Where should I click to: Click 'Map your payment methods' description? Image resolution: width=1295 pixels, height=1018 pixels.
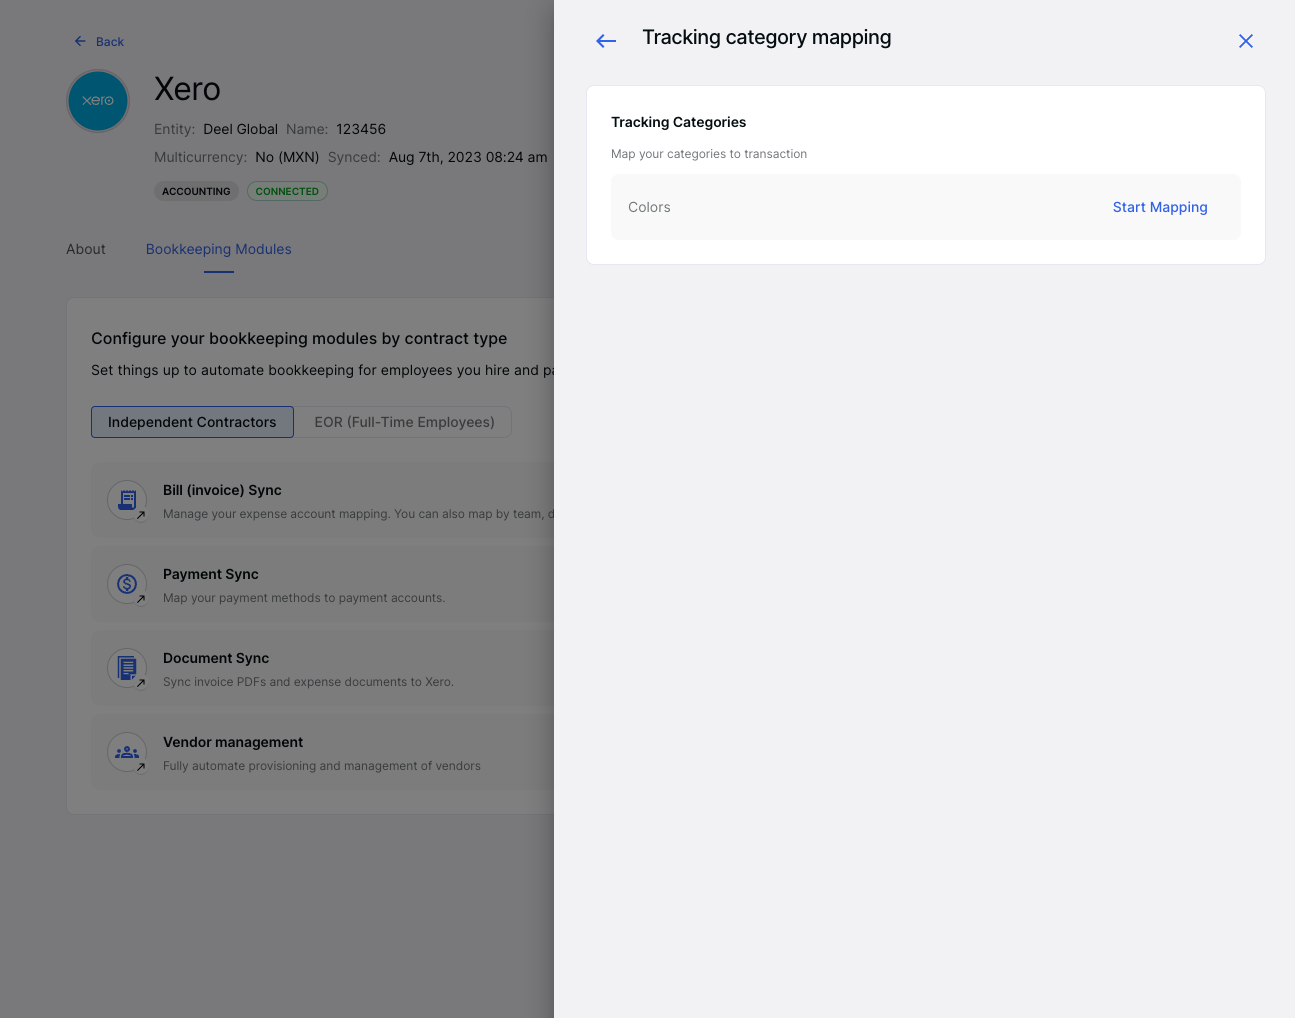[x=304, y=598]
